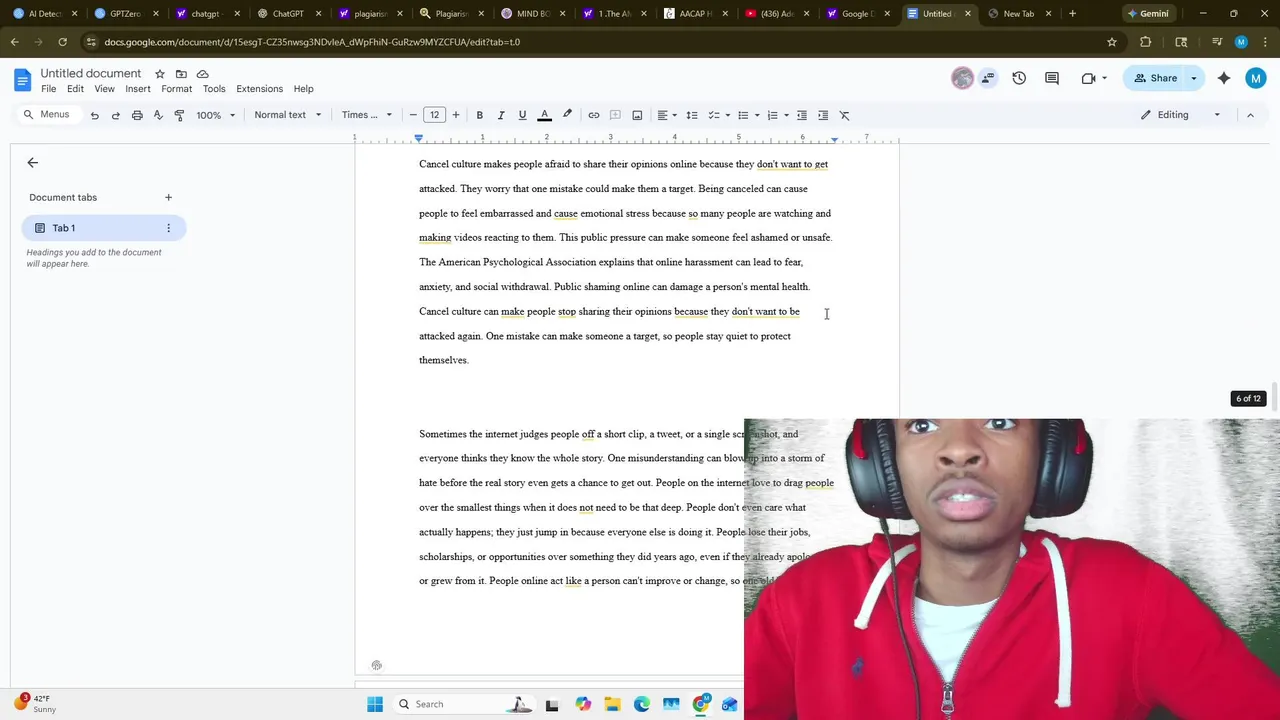Open the Editing mode dropdown
The image size is (1280, 720).
click(x=1181, y=115)
